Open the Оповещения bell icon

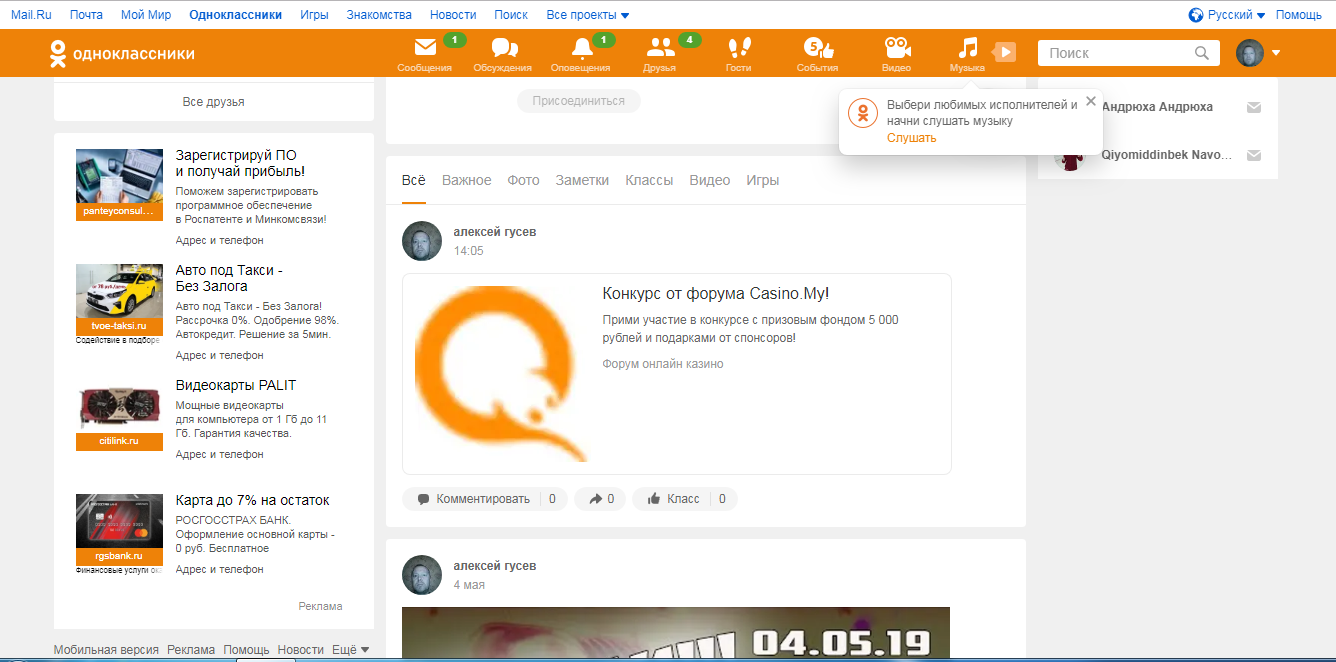(581, 54)
